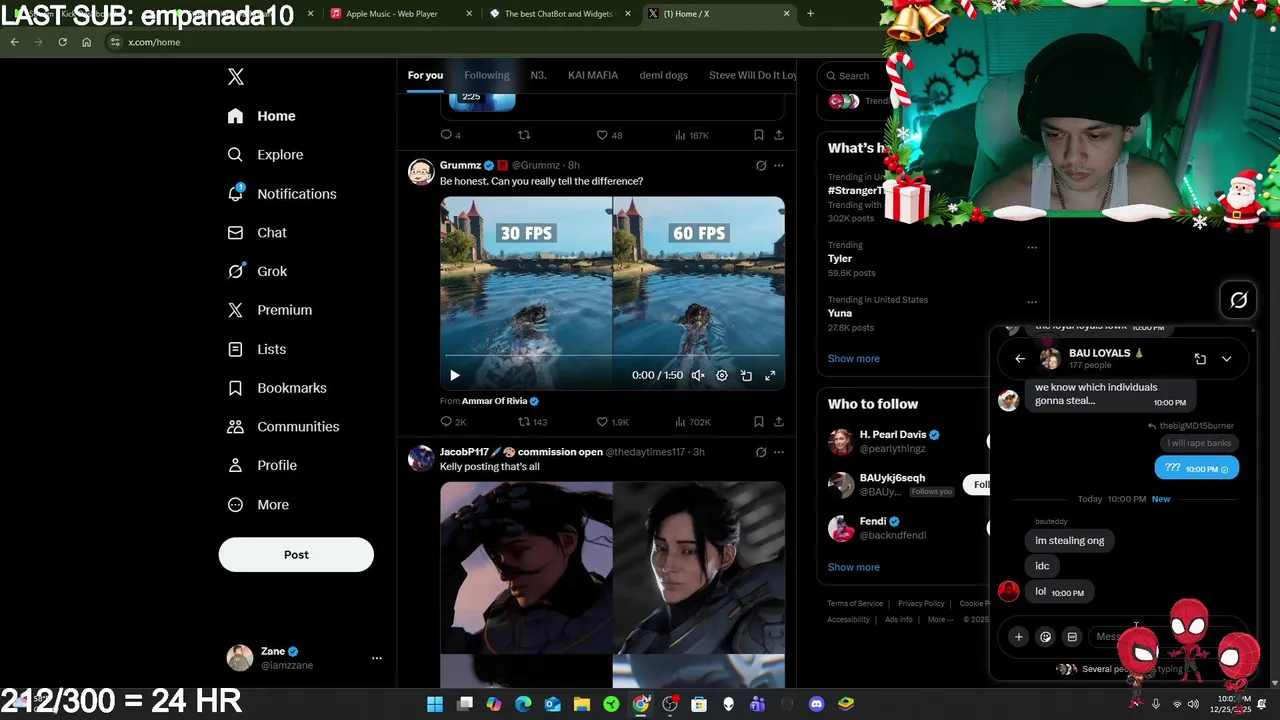Play the 30 FPS vs 60 FPS video

[455, 376]
